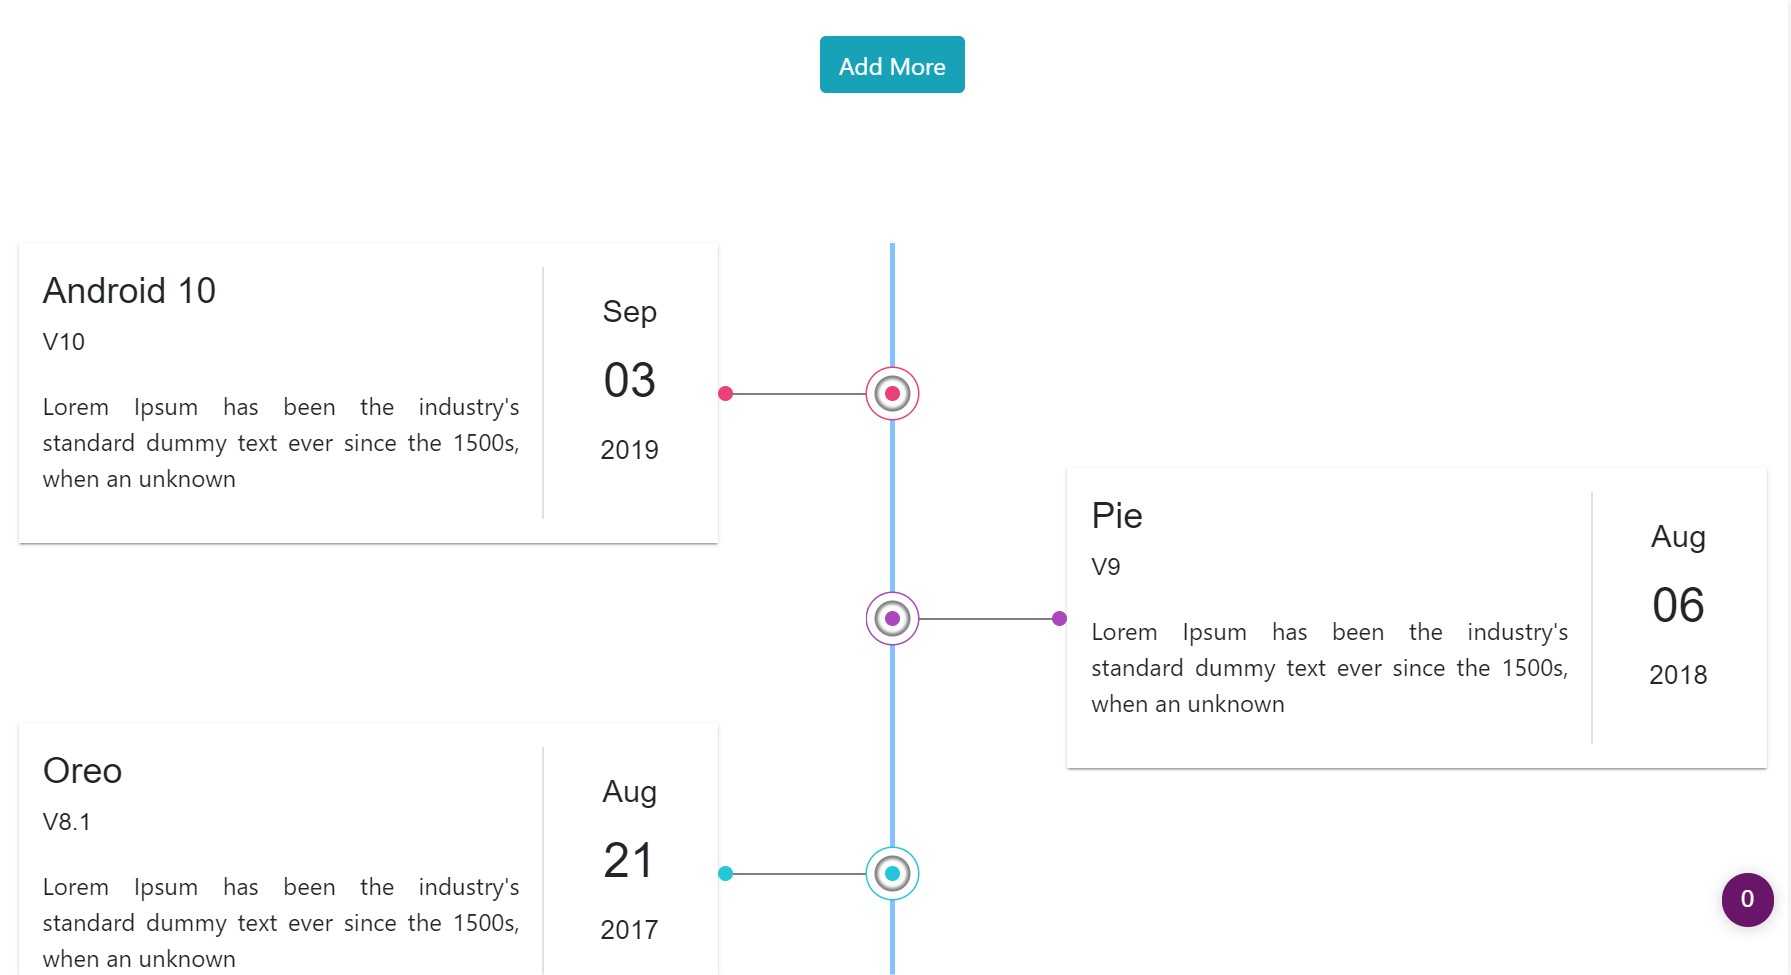
Task: Click the Aug 21 2017 date block
Action: pyautogui.click(x=628, y=860)
